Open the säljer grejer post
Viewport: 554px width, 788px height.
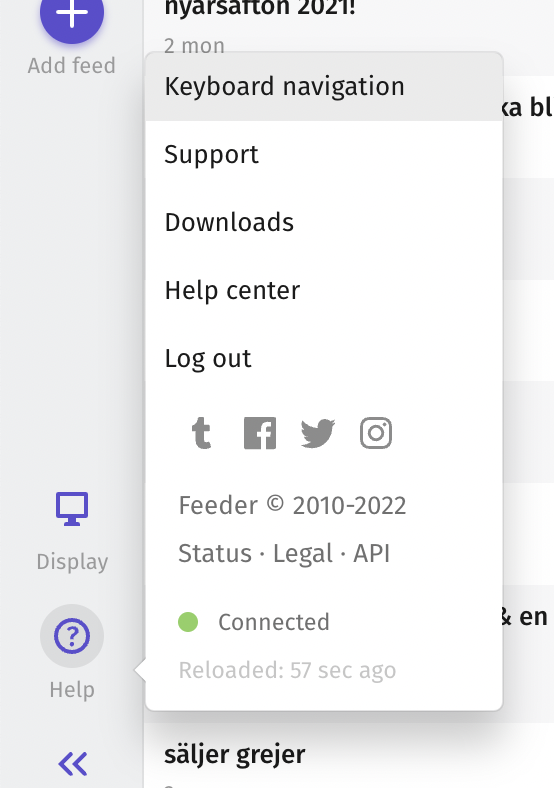(x=235, y=754)
